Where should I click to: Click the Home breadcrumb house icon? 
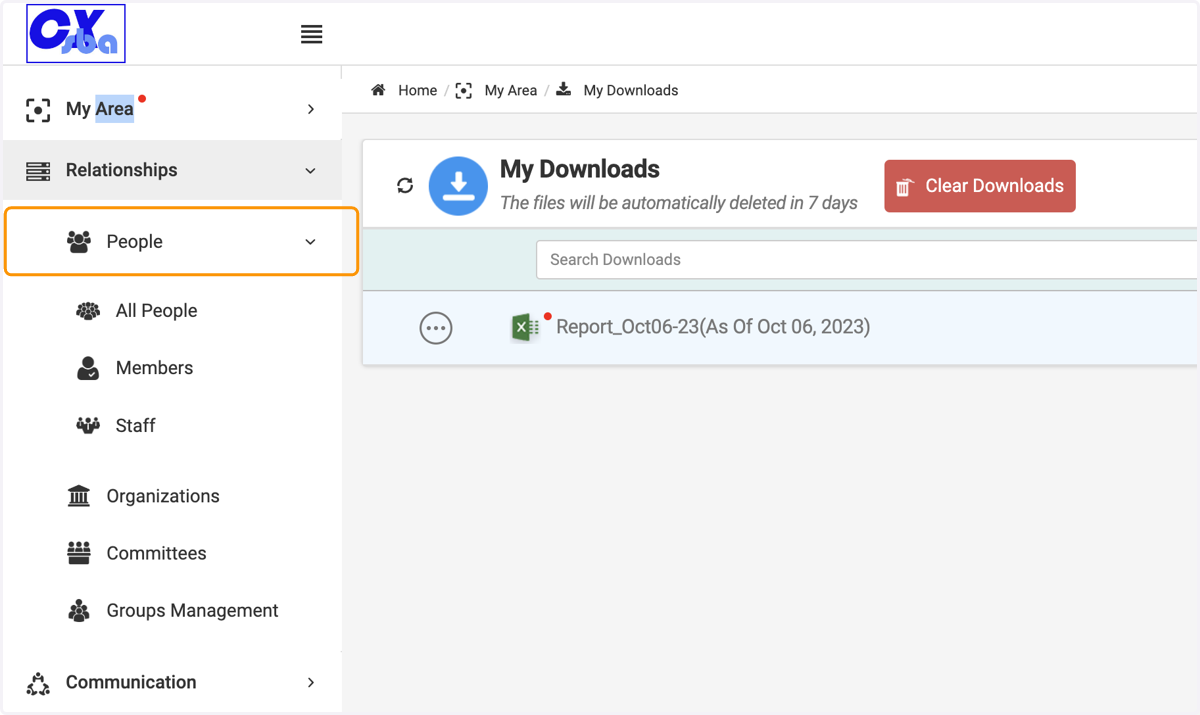coord(378,90)
